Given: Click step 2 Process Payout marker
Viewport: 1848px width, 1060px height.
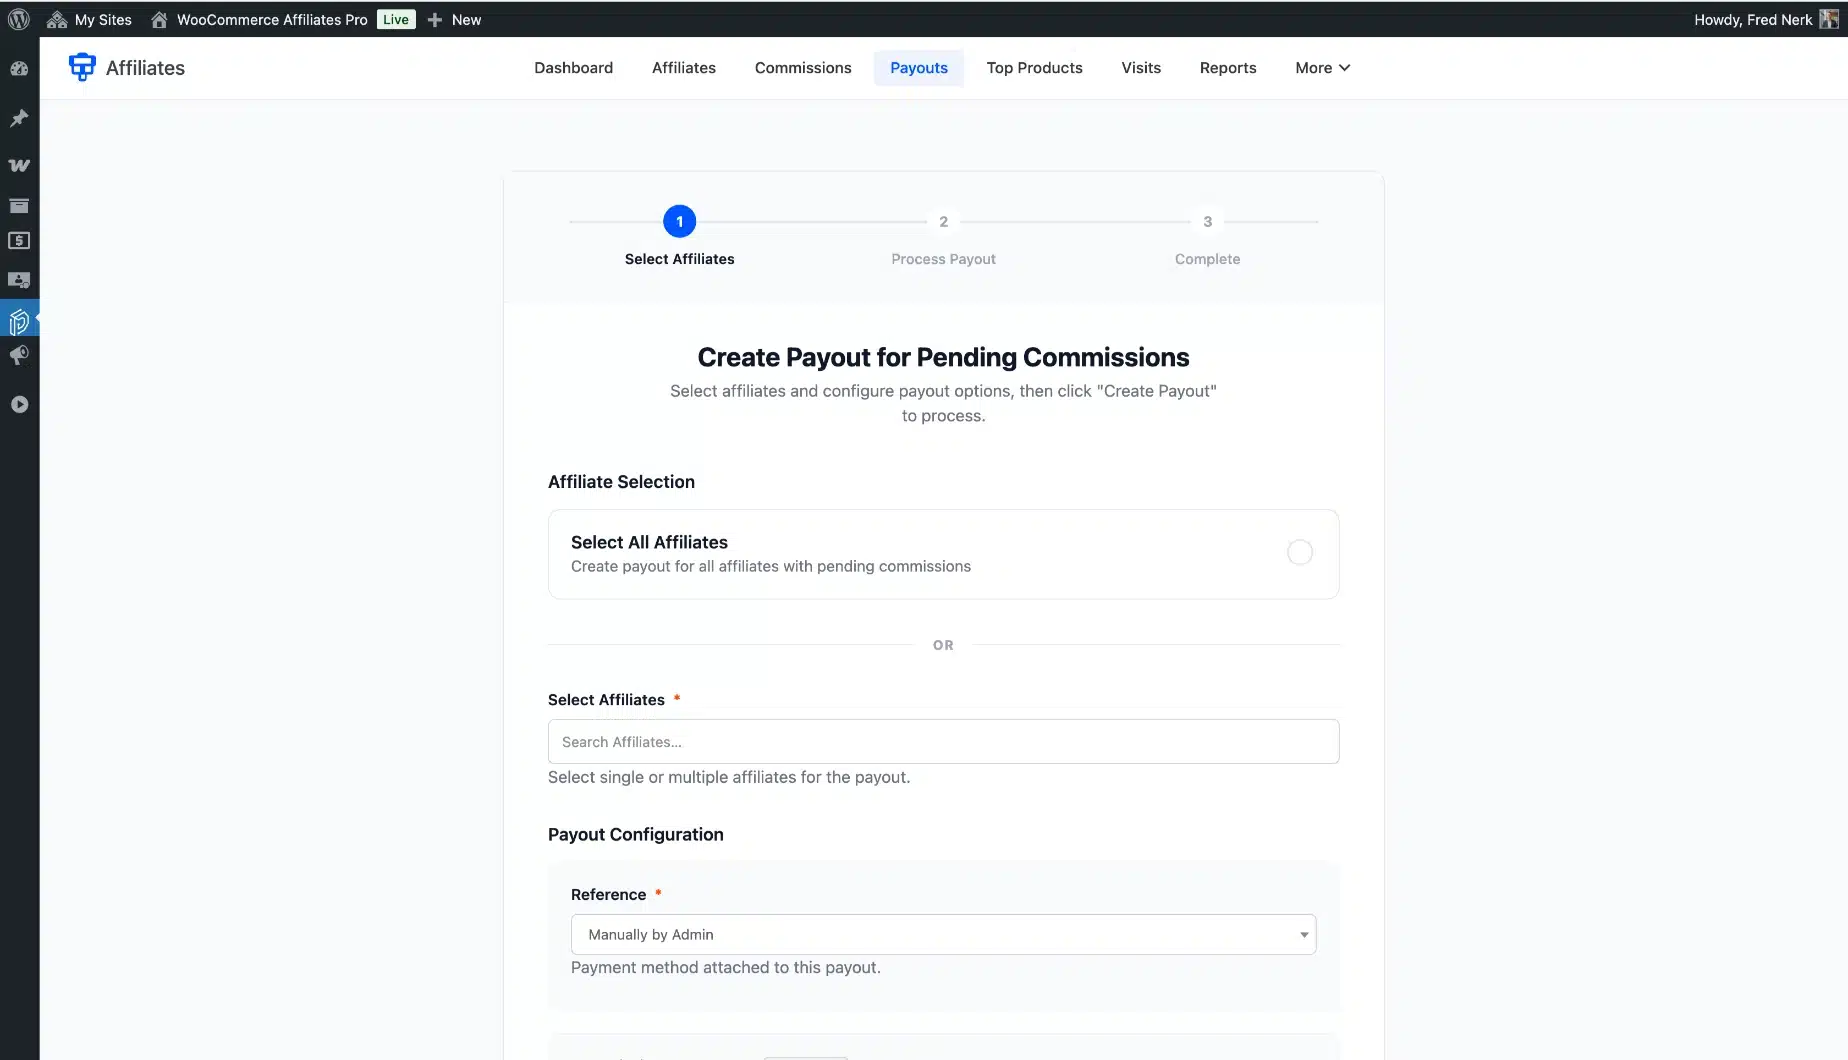Looking at the screenshot, I should [943, 222].
